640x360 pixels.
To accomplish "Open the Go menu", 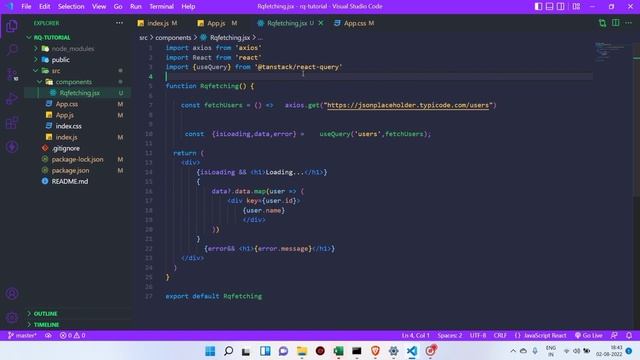I will [118, 7].
